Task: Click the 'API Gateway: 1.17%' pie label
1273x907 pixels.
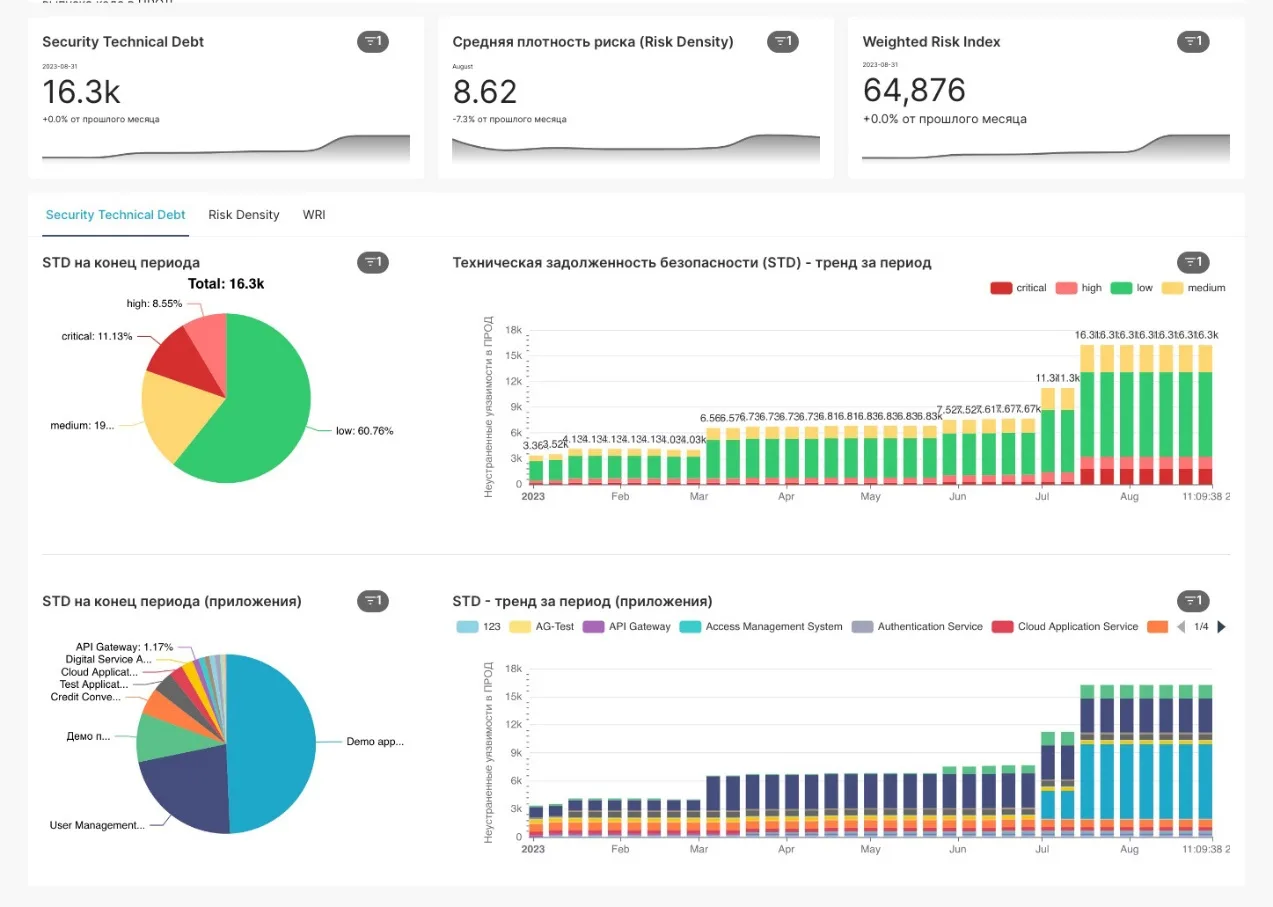Action: coord(124,647)
